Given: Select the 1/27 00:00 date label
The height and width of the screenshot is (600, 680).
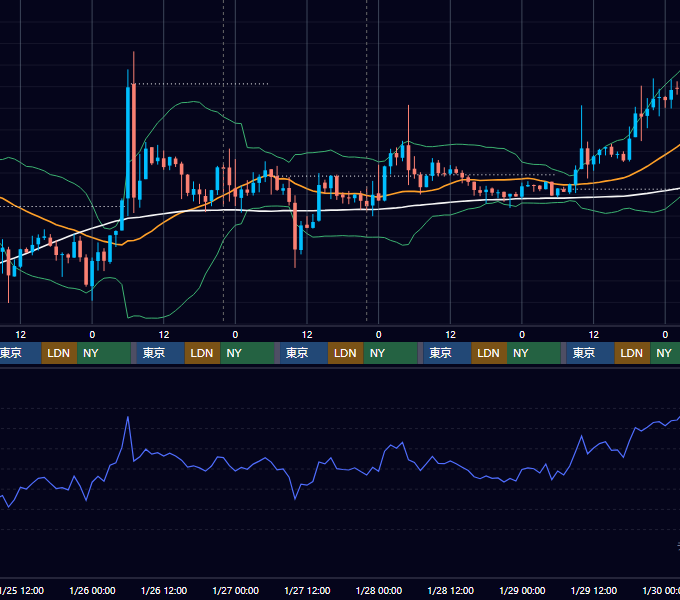Looking at the screenshot, I should [x=235, y=590].
